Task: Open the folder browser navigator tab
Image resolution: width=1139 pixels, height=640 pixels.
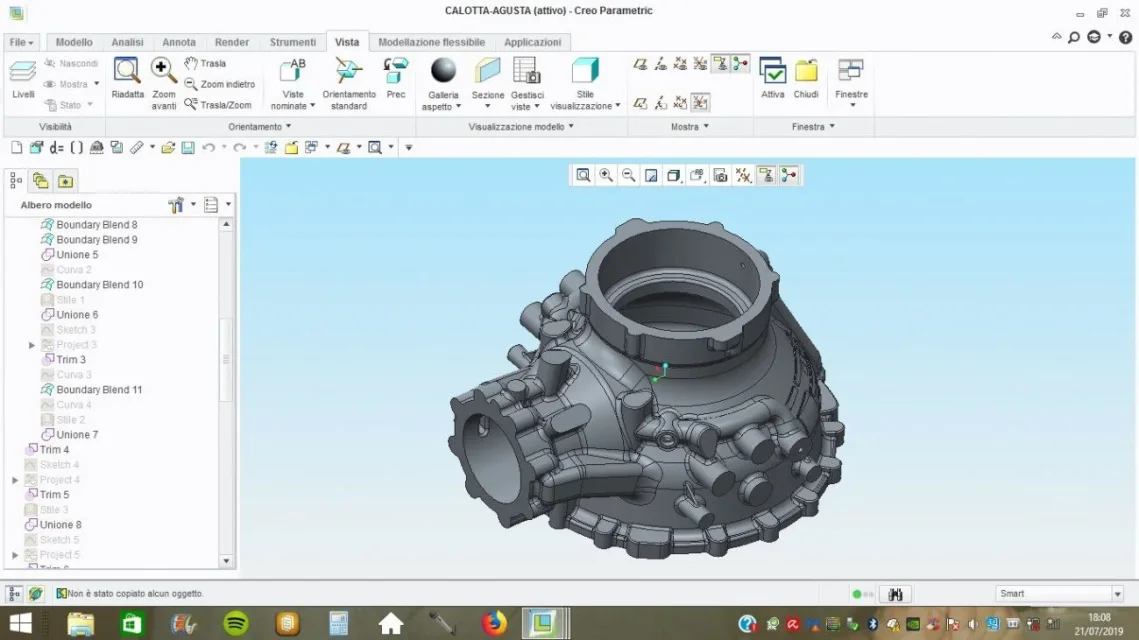Action: pos(41,180)
